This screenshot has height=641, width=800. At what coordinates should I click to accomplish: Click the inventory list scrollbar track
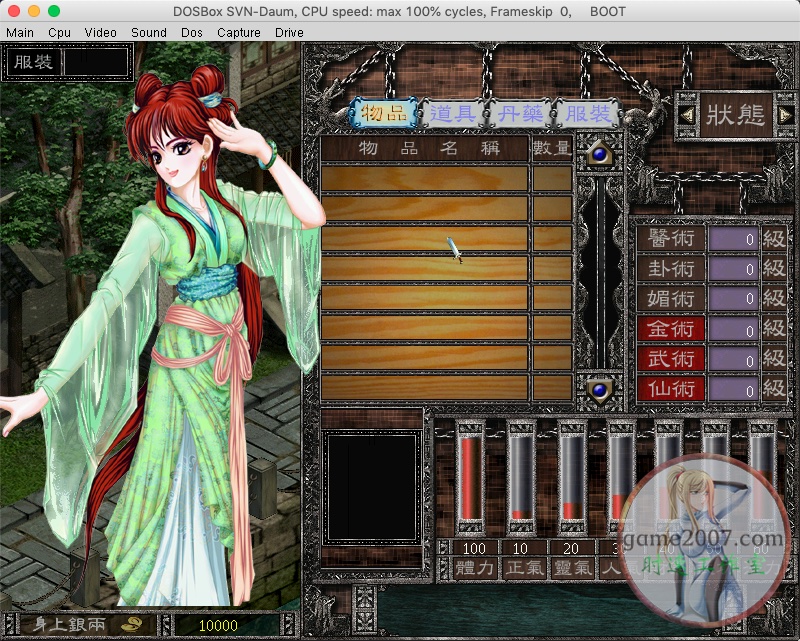coord(601,272)
